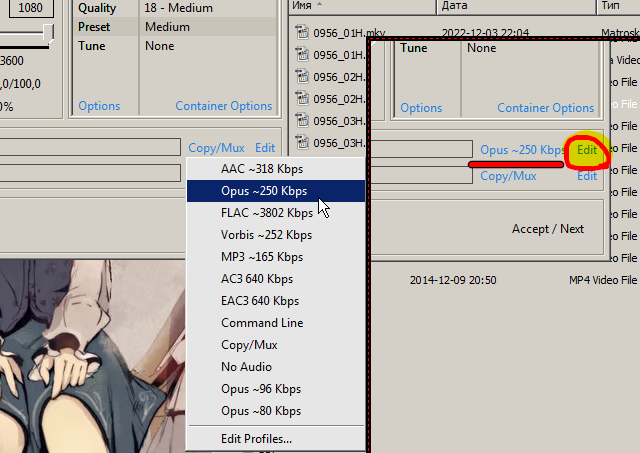This screenshot has width=640, height=453.
Task: Click the Opus ~250 Kbps link in the inset
Action: tap(522, 150)
